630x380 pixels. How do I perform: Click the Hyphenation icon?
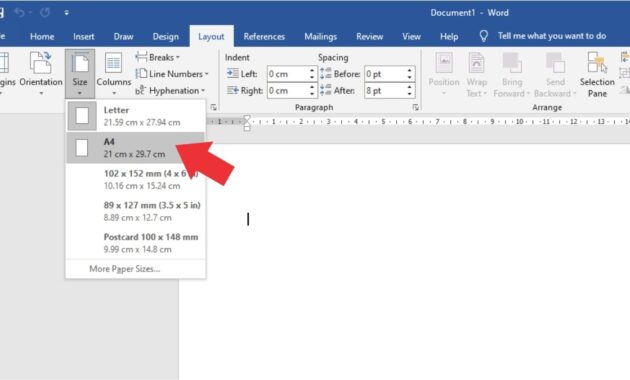(x=140, y=90)
